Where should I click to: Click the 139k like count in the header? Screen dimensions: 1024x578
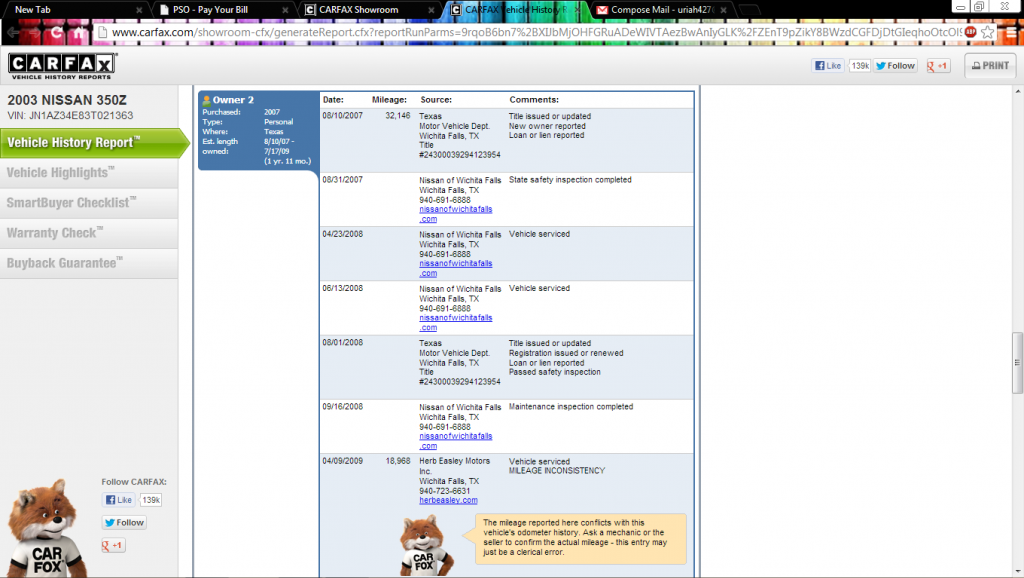click(859, 65)
